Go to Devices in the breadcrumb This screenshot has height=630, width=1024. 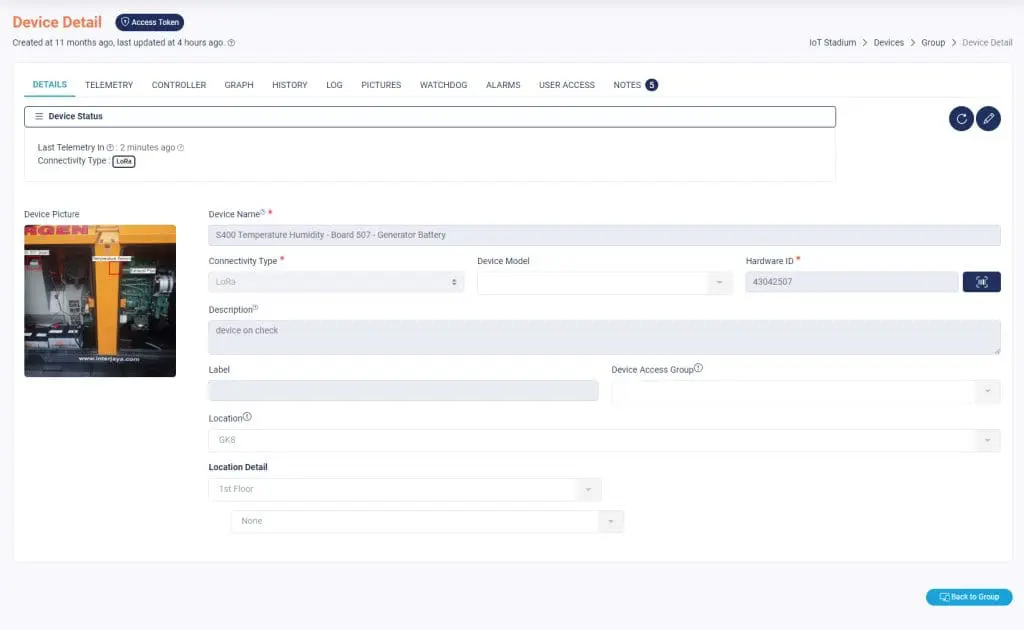click(x=888, y=43)
